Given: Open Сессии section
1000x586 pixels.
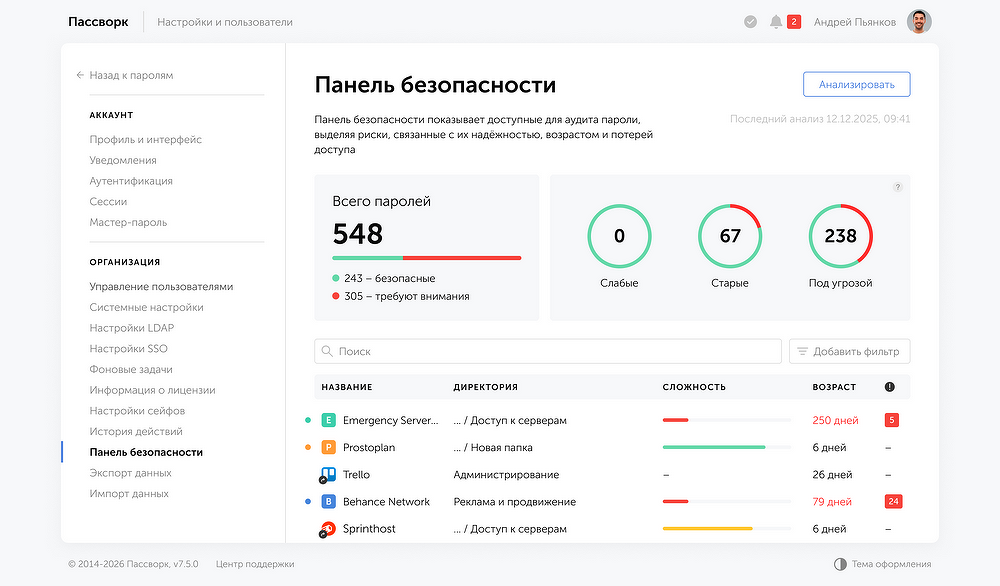Looking at the screenshot, I should click(x=108, y=201).
